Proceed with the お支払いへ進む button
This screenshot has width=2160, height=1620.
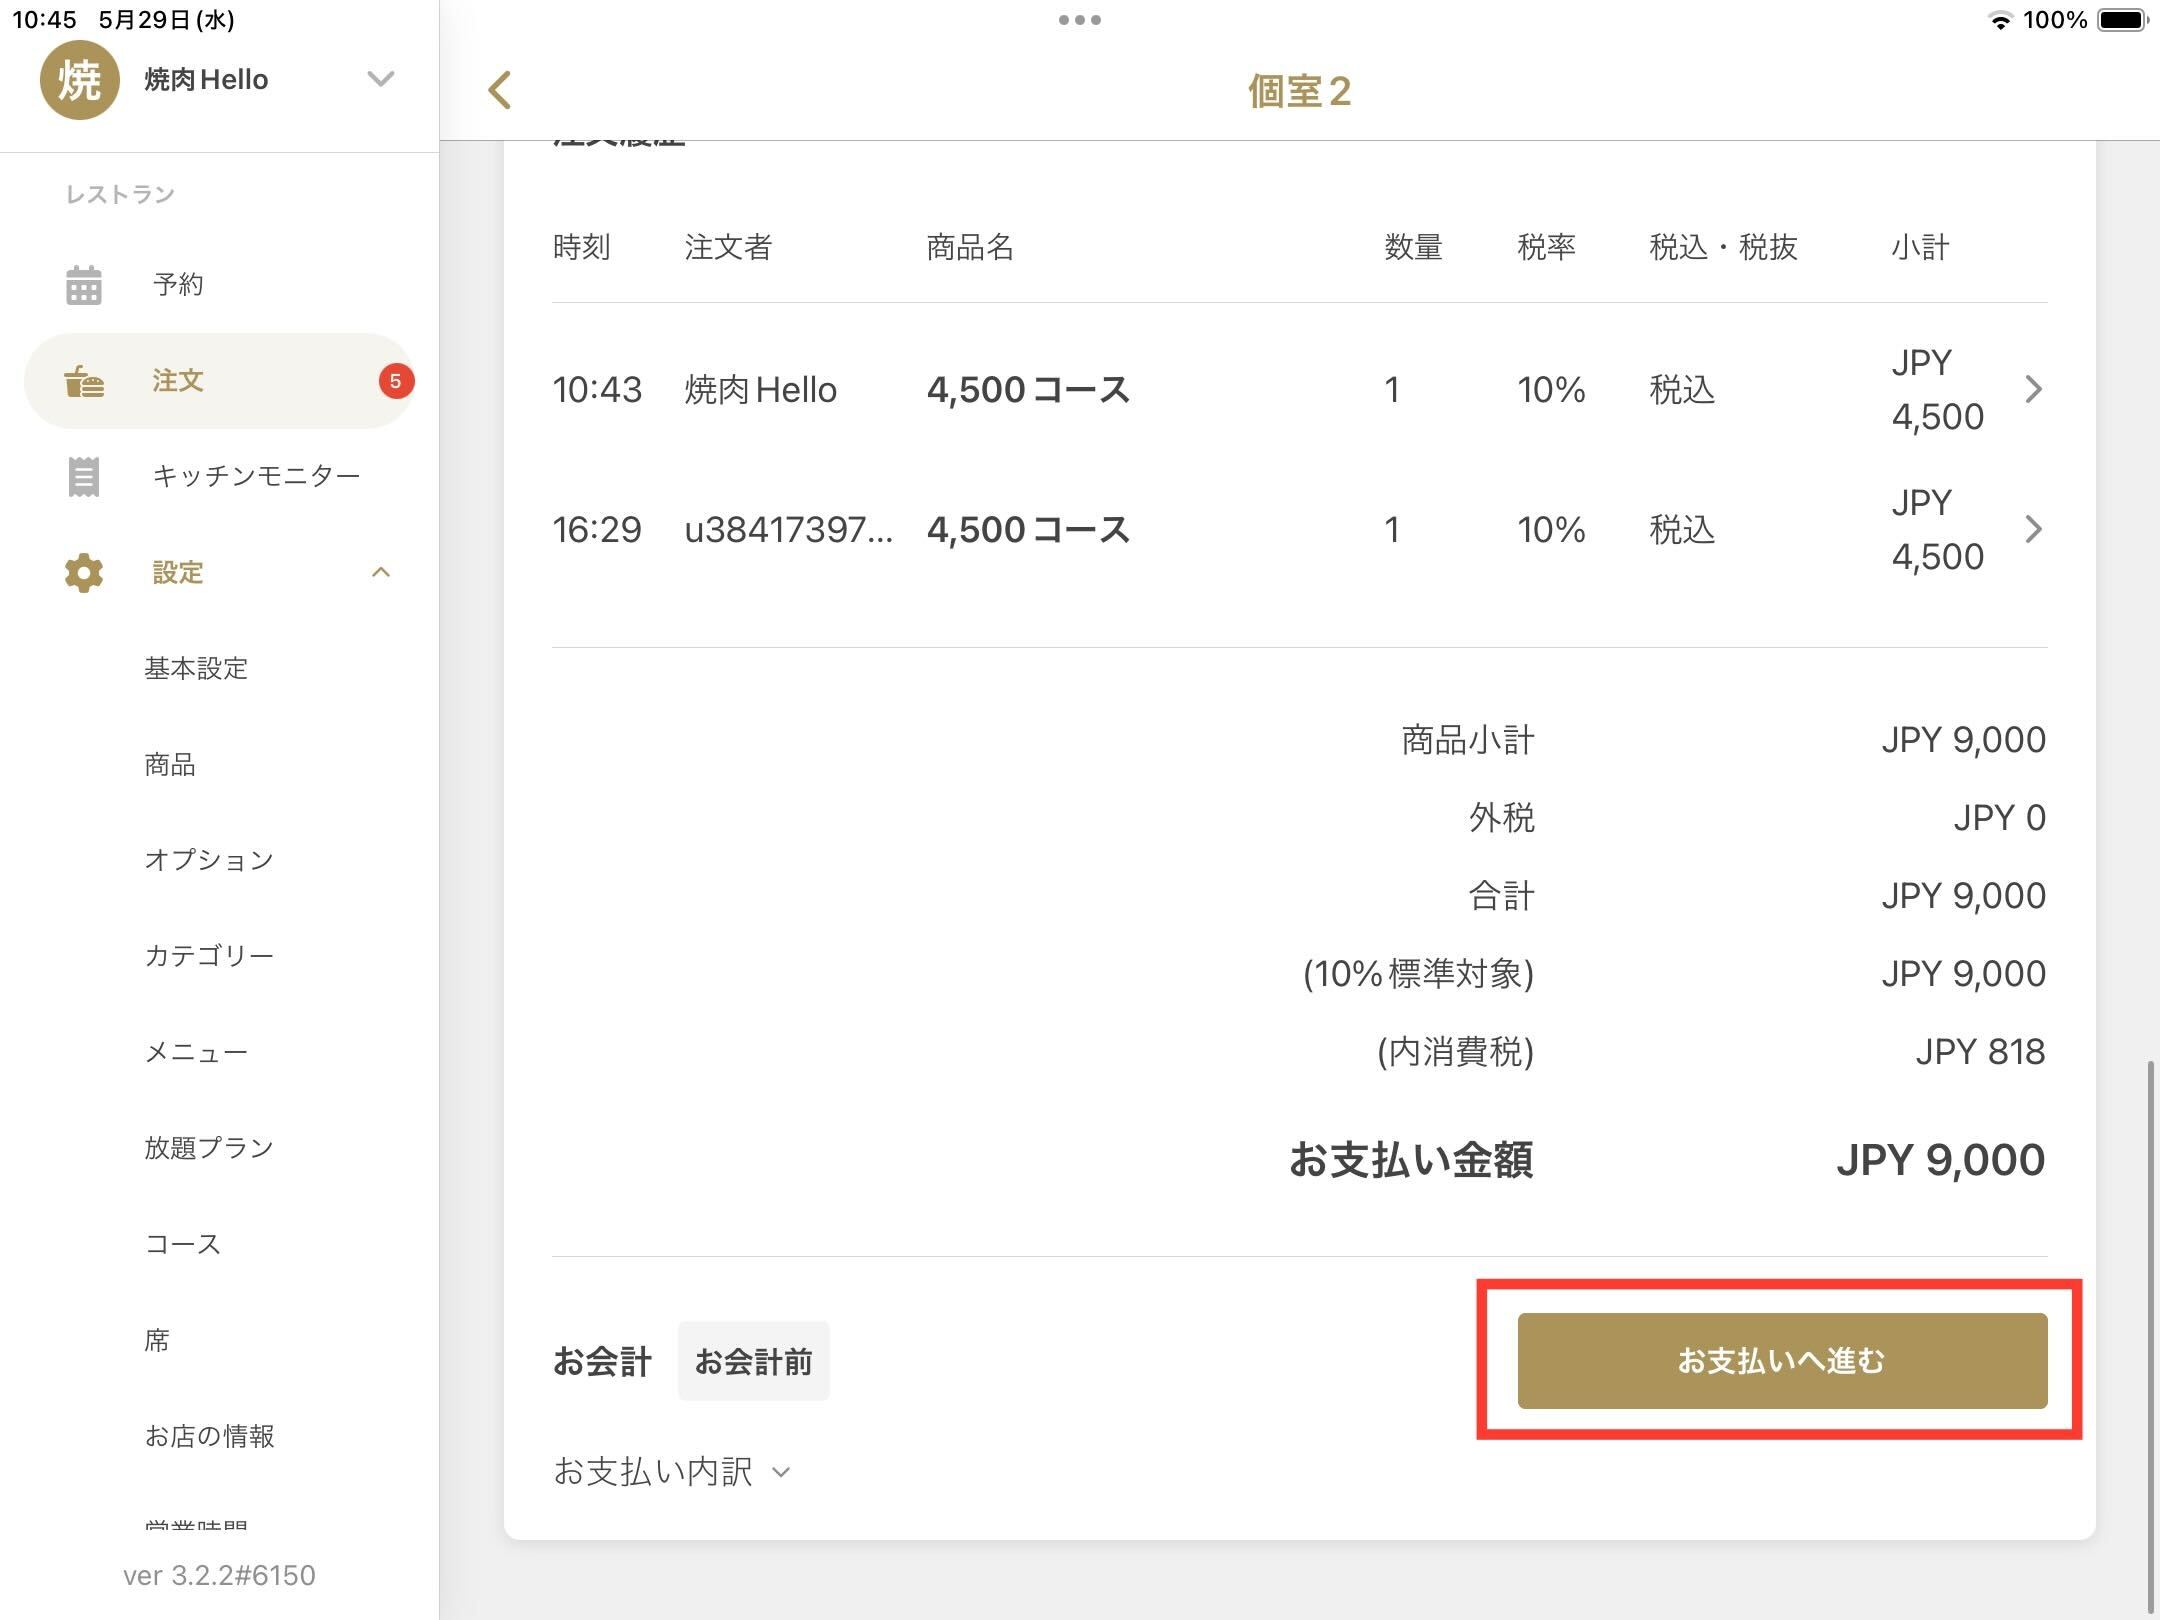click(x=1782, y=1361)
